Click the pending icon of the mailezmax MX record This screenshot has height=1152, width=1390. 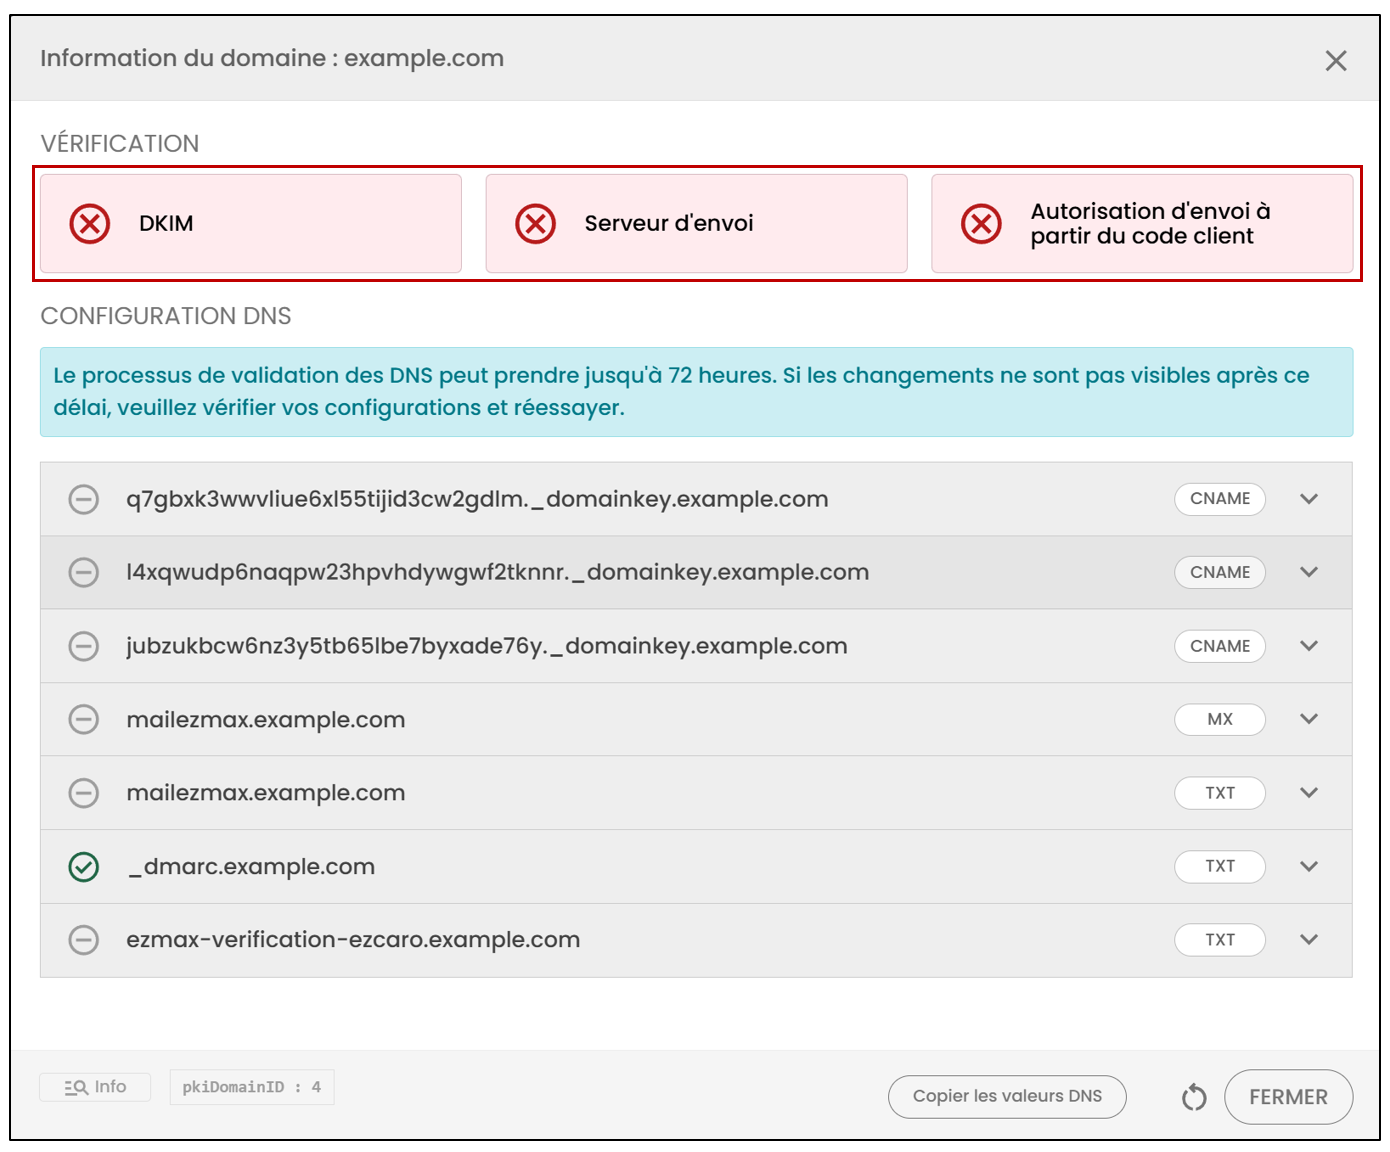[x=84, y=719]
